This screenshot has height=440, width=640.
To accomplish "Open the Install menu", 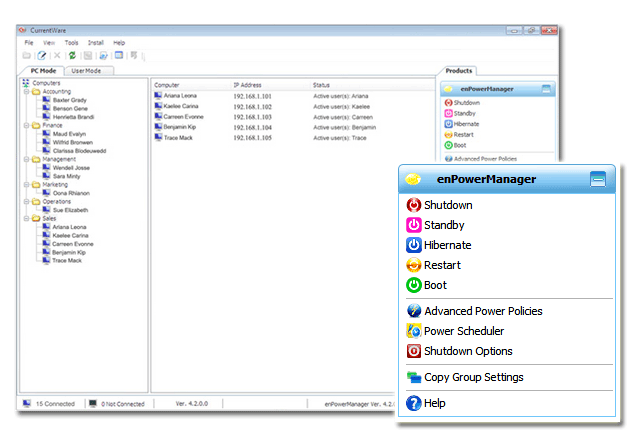I will [x=96, y=42].
